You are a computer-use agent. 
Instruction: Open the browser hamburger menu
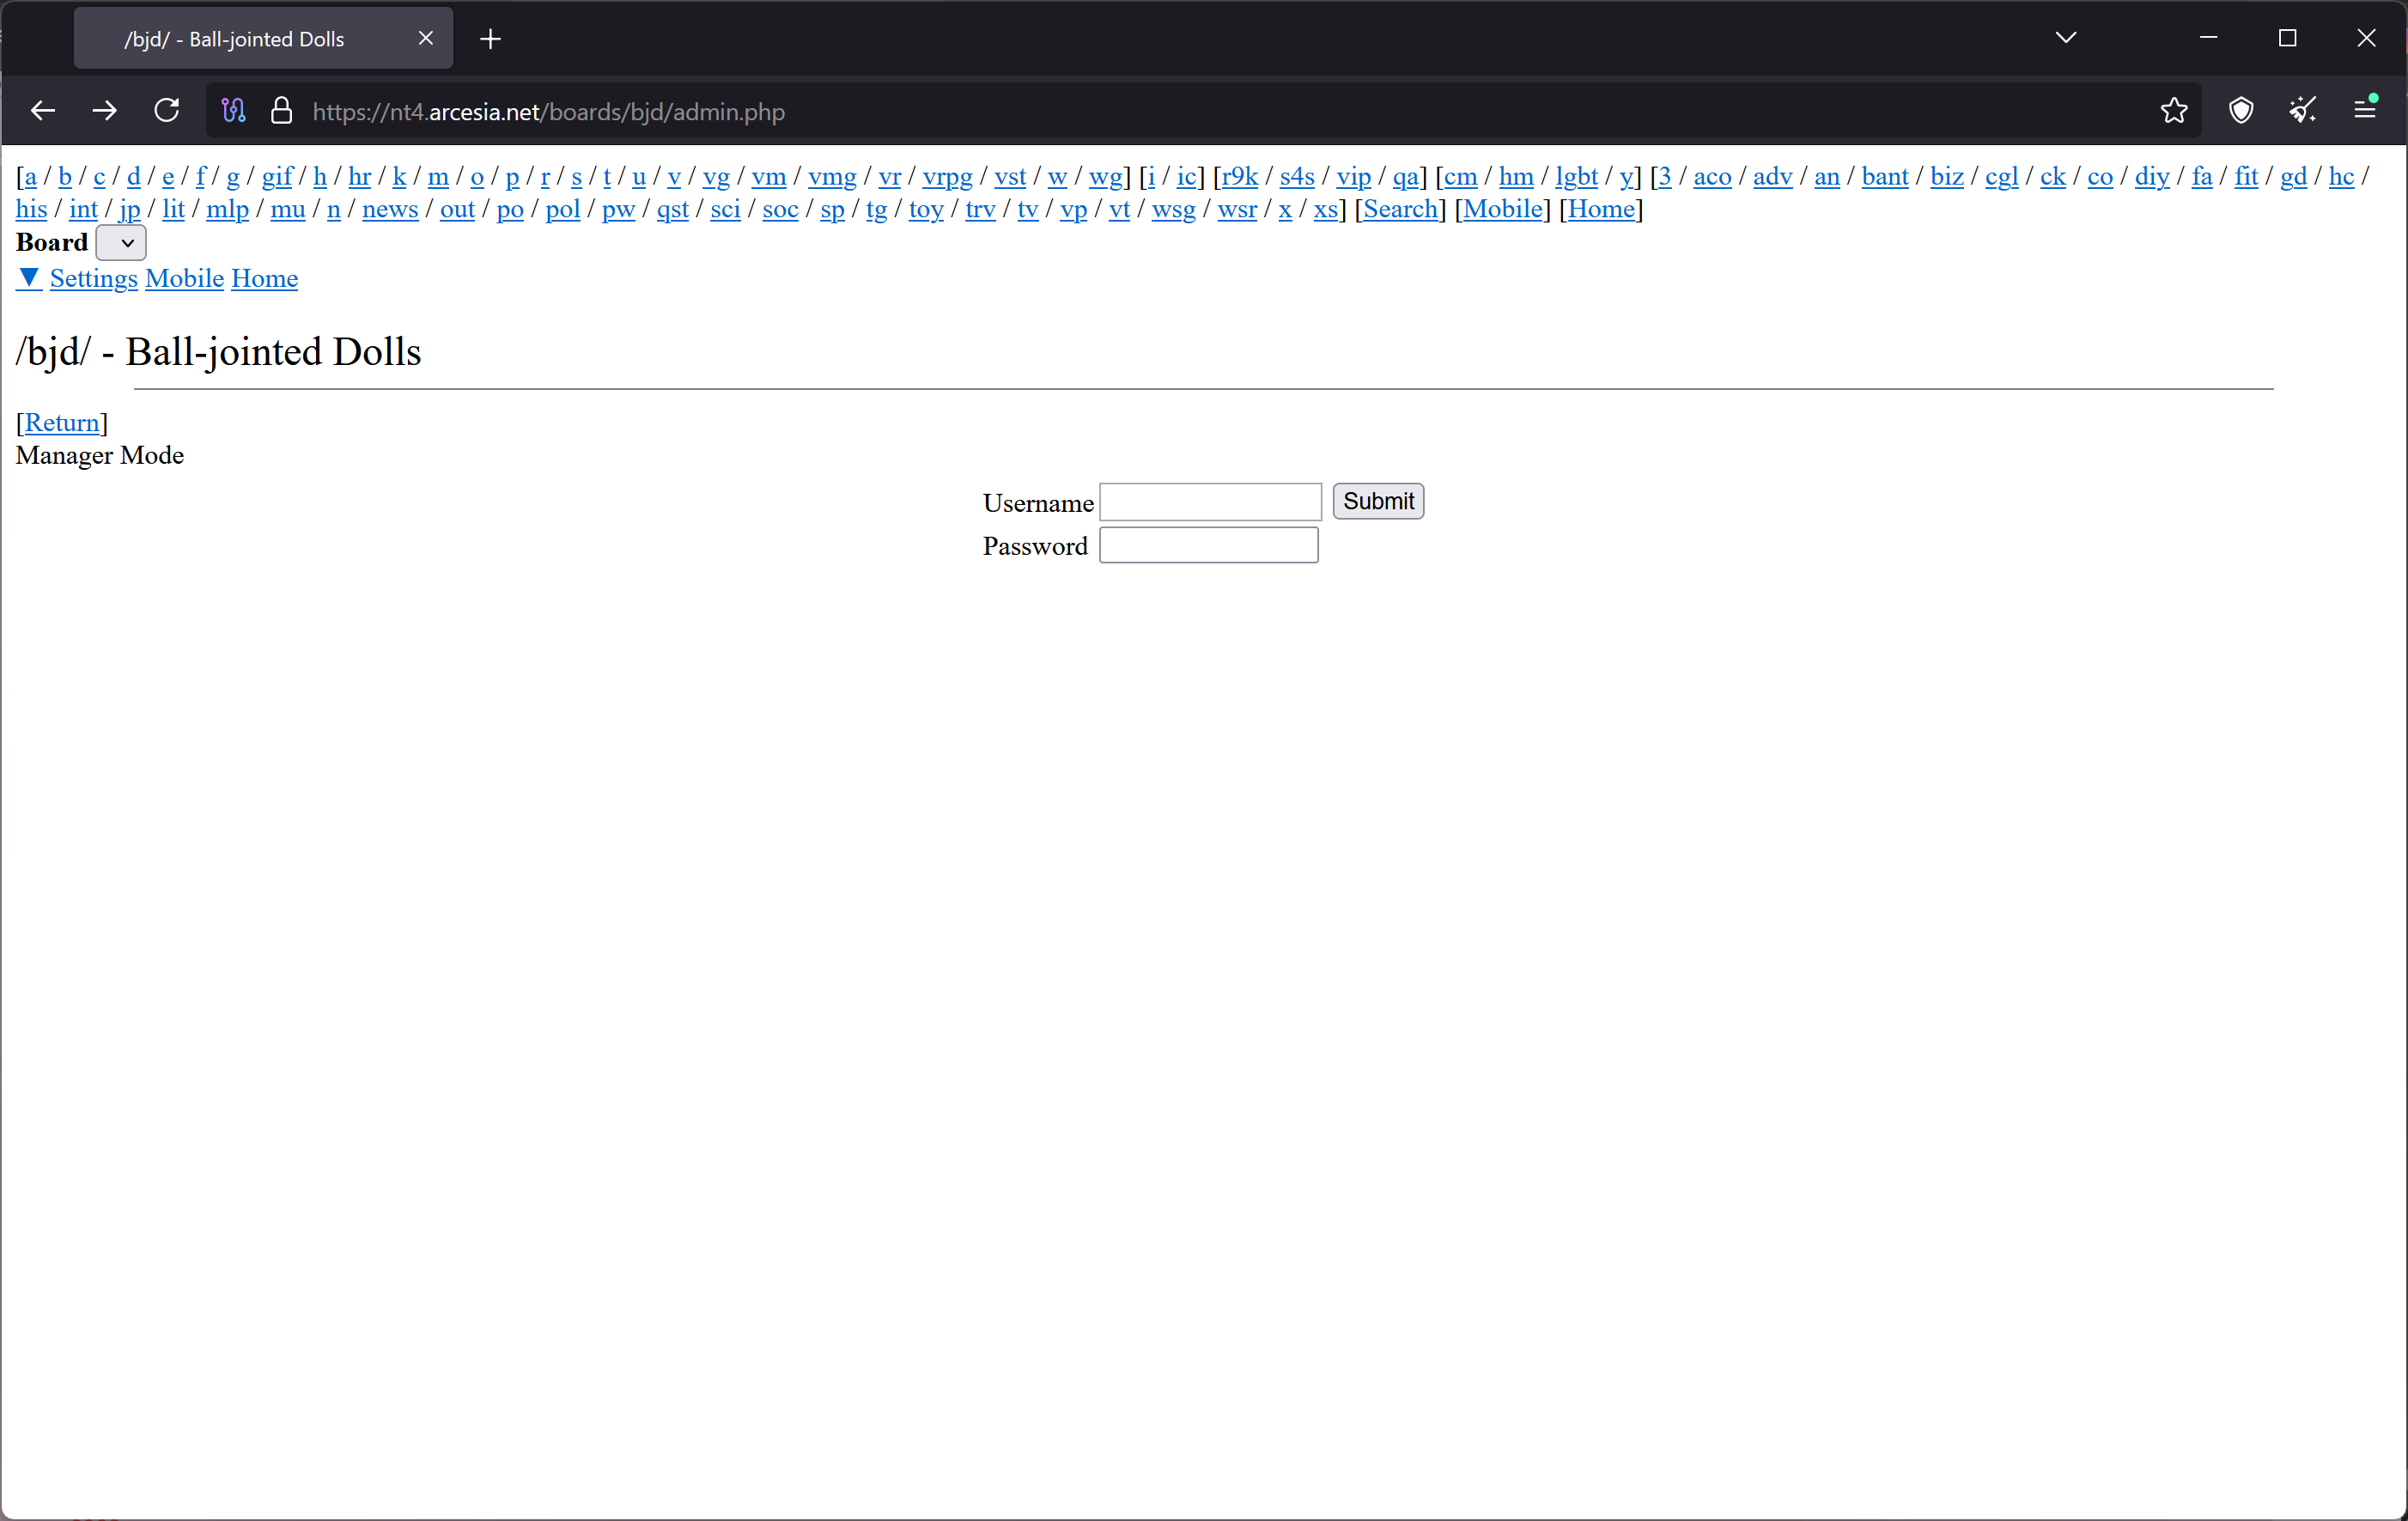[2365, 109]
